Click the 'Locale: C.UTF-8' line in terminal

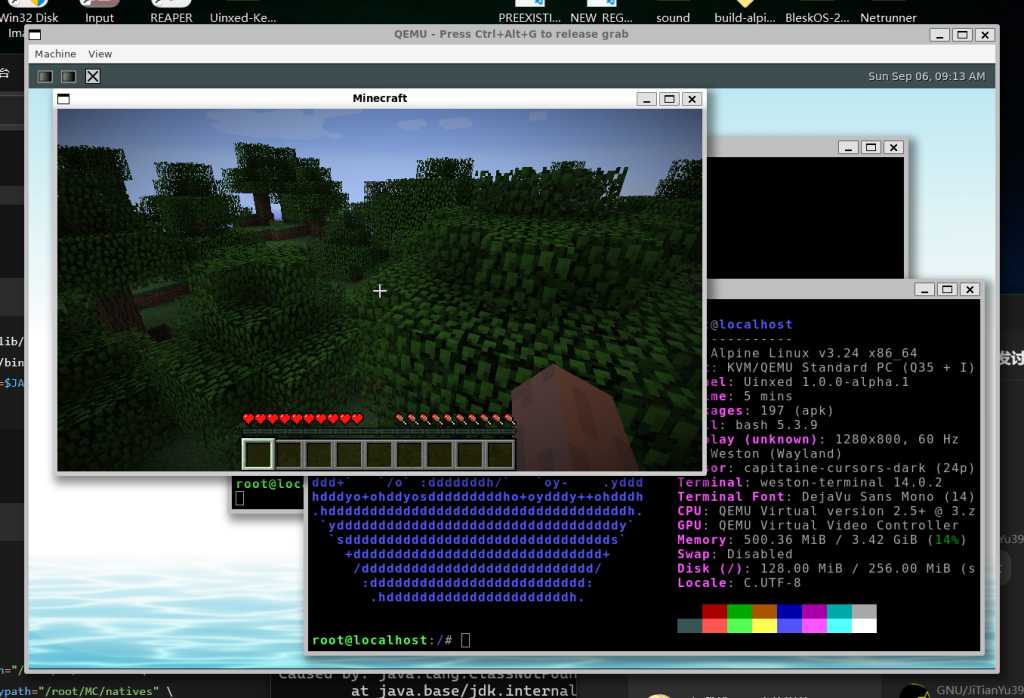click(739, 583)
